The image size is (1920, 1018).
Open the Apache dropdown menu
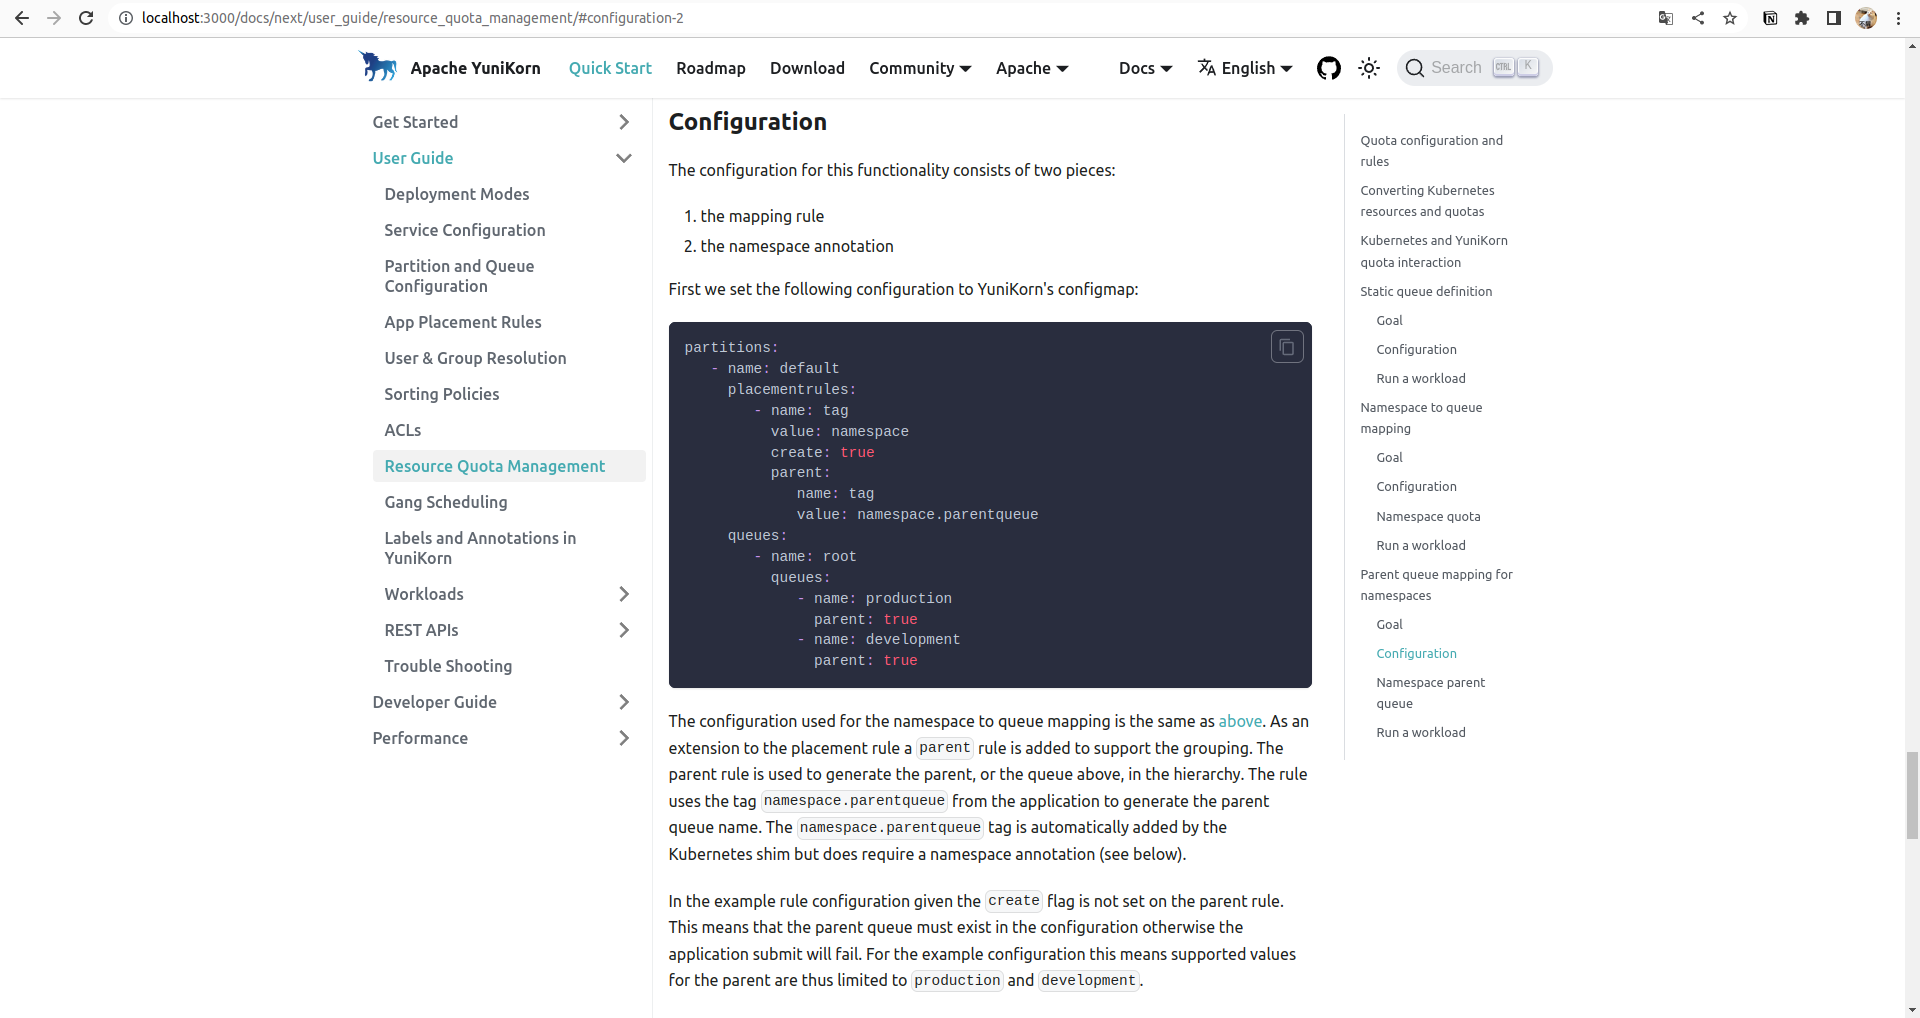pyautogui.click(x=1032, y=68)
